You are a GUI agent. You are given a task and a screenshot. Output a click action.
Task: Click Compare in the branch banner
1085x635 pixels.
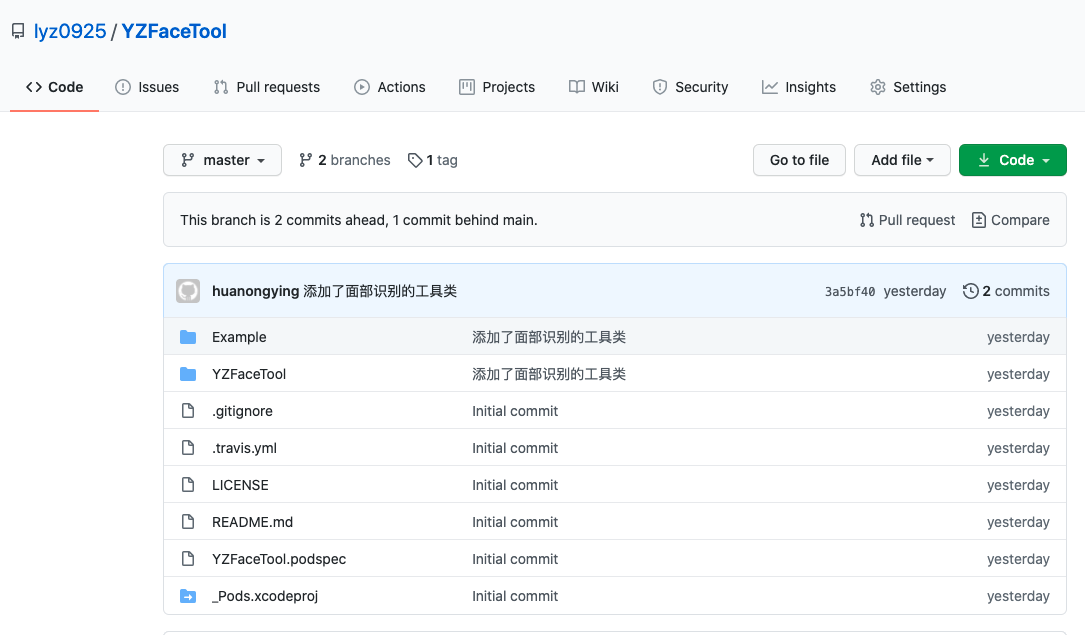coord(1010,220)
